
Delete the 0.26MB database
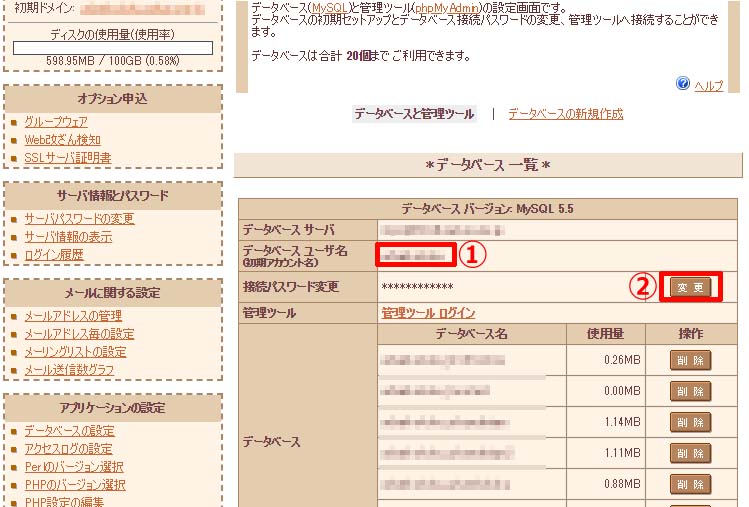[x=690, y=360]
